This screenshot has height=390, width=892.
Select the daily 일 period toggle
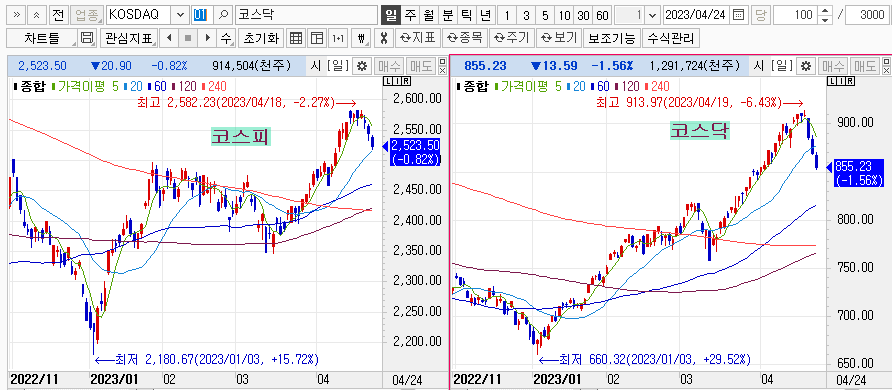[x=390, y=15]
